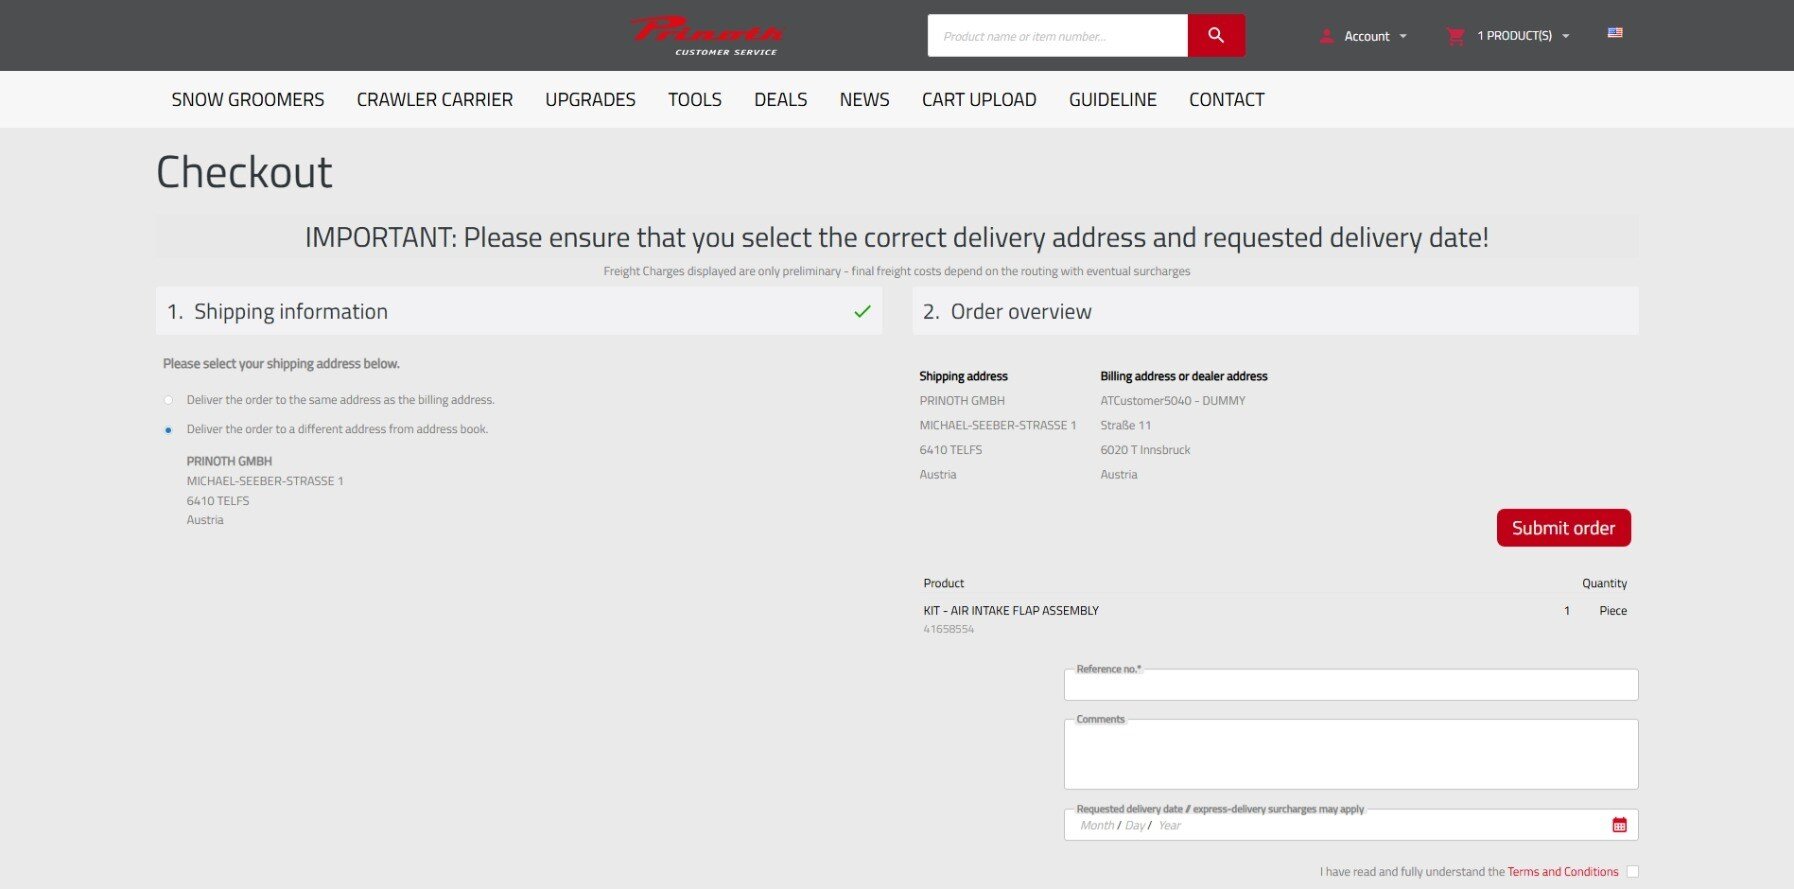This screenshot has height=889, width=1794.
Task: Click the Reference no. input field
Action: tap(1351, 685)
